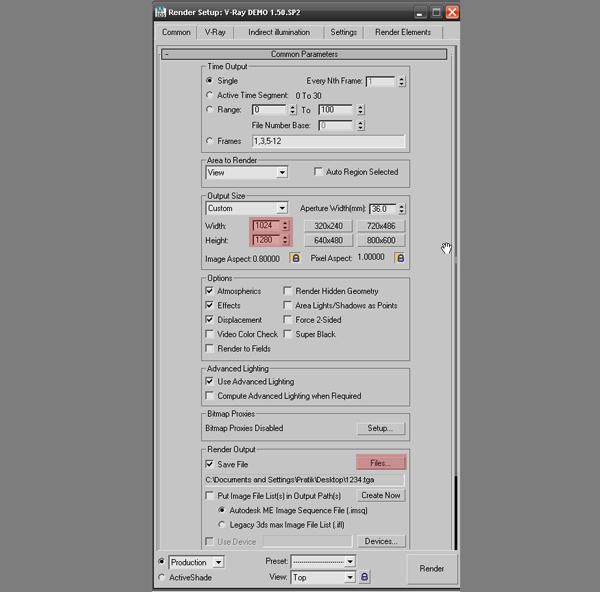
Task: Adjust the Every Nth Frame spinner
Action: coord(401,81)
